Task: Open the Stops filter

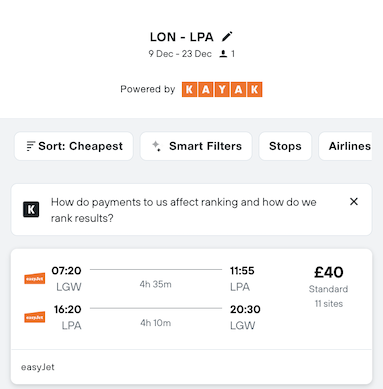Action: point(285,146)
